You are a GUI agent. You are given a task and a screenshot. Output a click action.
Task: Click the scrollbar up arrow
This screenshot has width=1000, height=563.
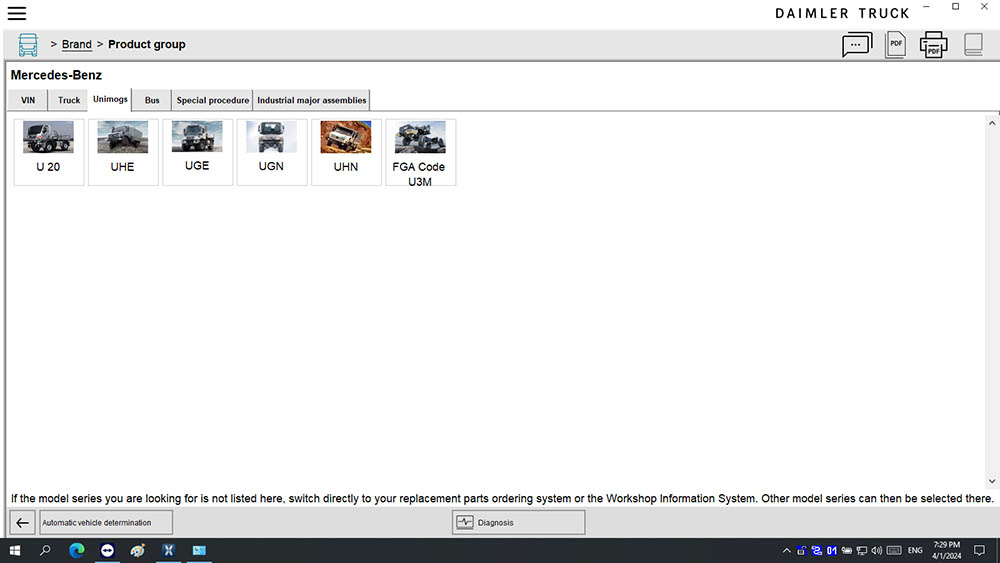click(992, 123)
